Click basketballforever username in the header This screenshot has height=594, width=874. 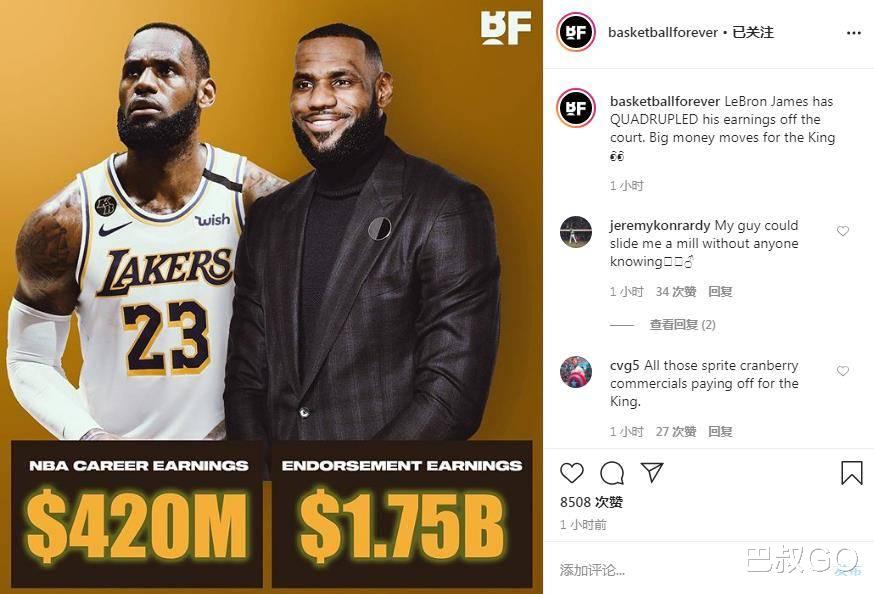(x=663, y=31)
